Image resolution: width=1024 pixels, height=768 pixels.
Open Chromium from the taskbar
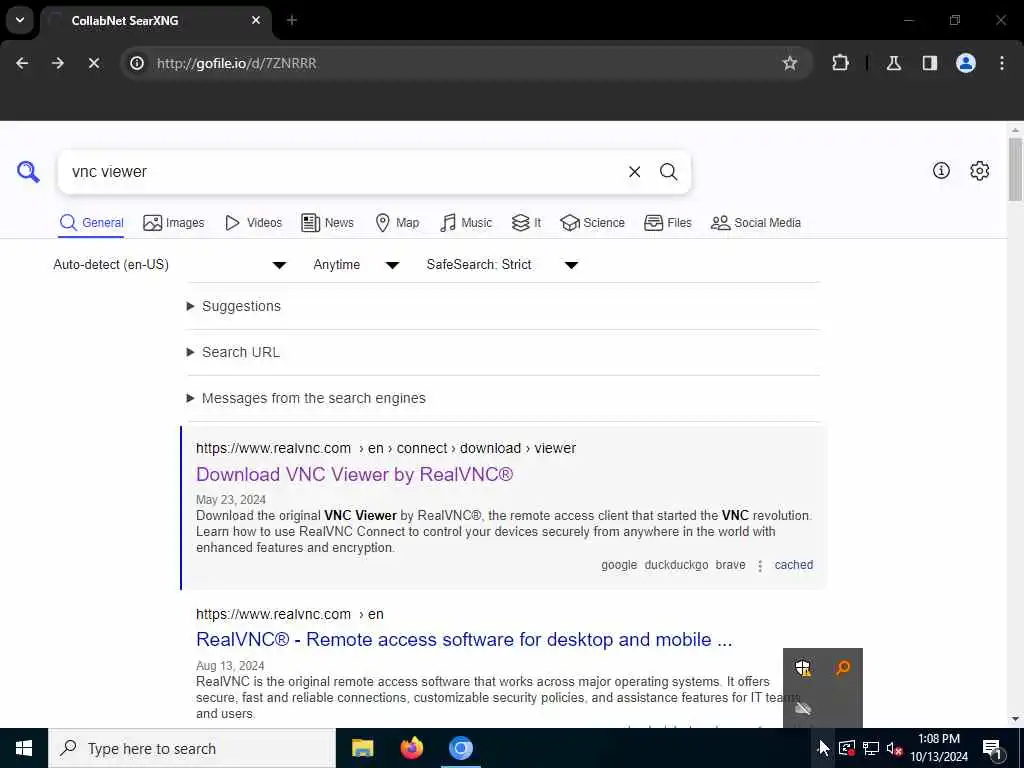(460, 748)
